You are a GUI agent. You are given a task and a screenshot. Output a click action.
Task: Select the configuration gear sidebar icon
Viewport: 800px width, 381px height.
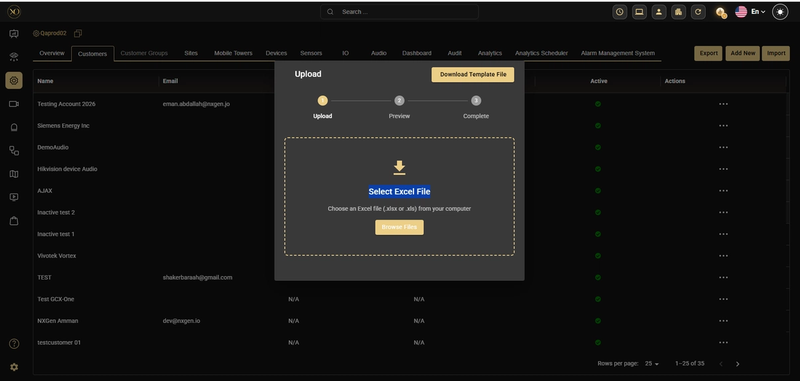pyautogui.click(x=14, y=80)
